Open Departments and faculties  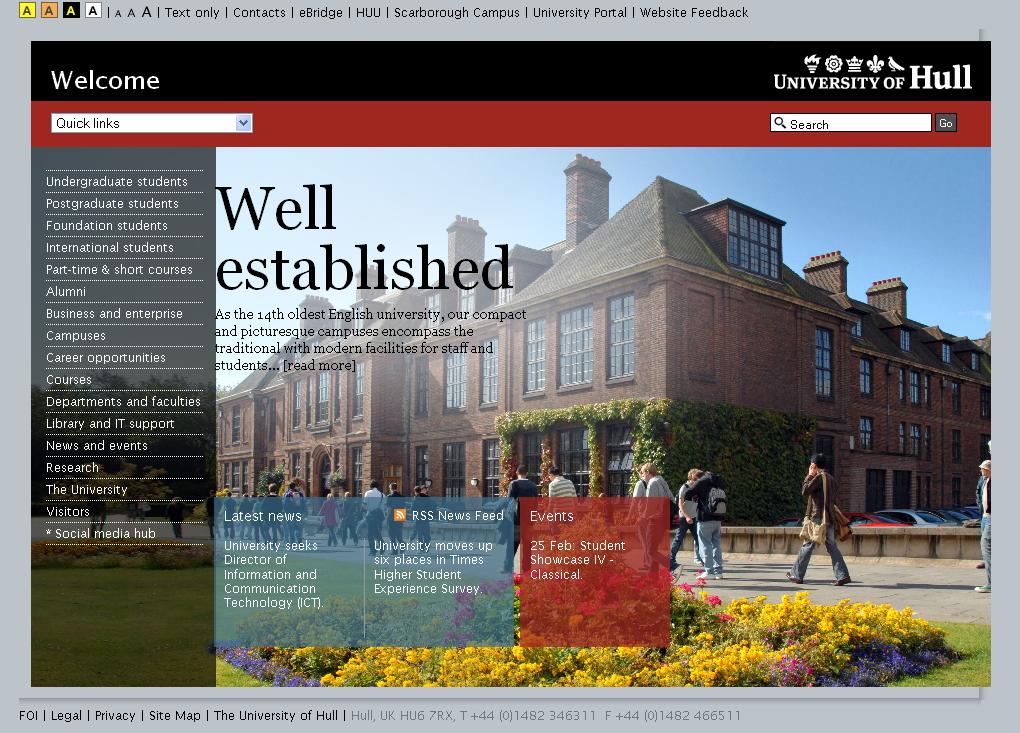(x=123, y=402)
